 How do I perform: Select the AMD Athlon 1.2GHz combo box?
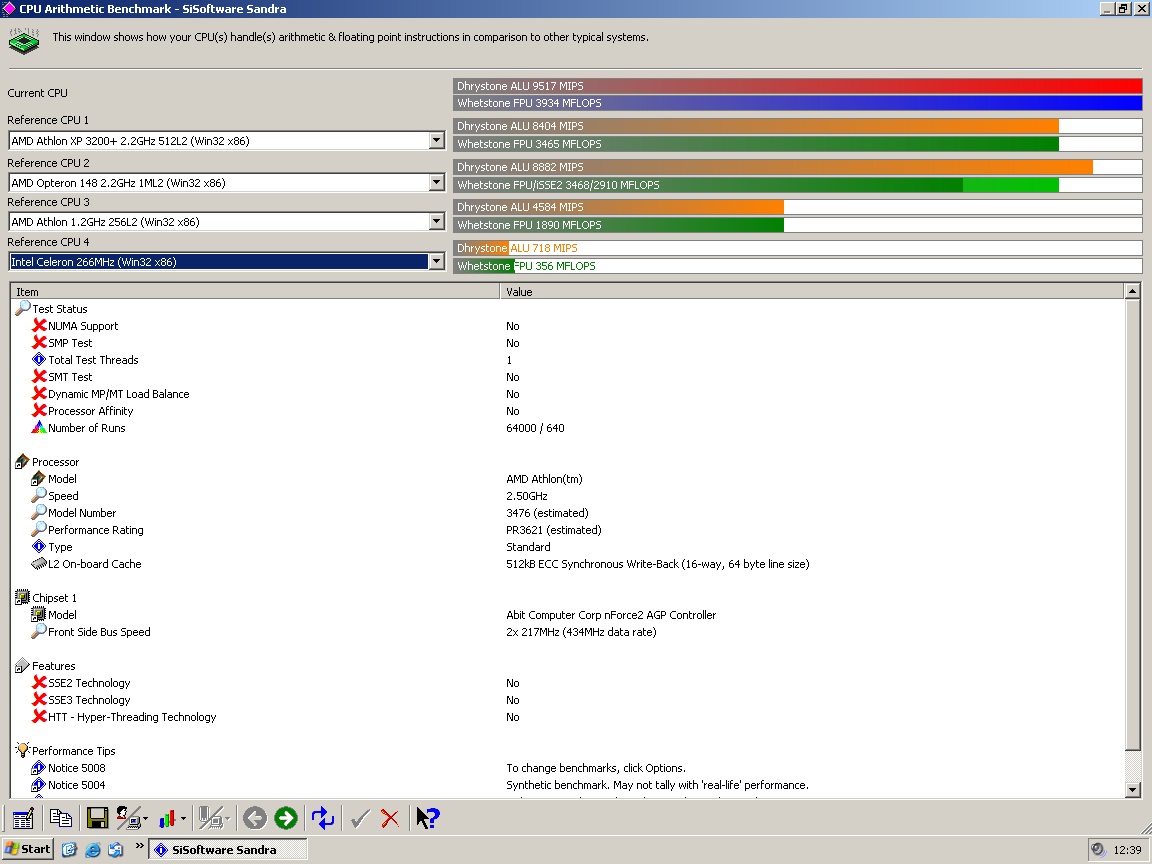tap(226, 221)
